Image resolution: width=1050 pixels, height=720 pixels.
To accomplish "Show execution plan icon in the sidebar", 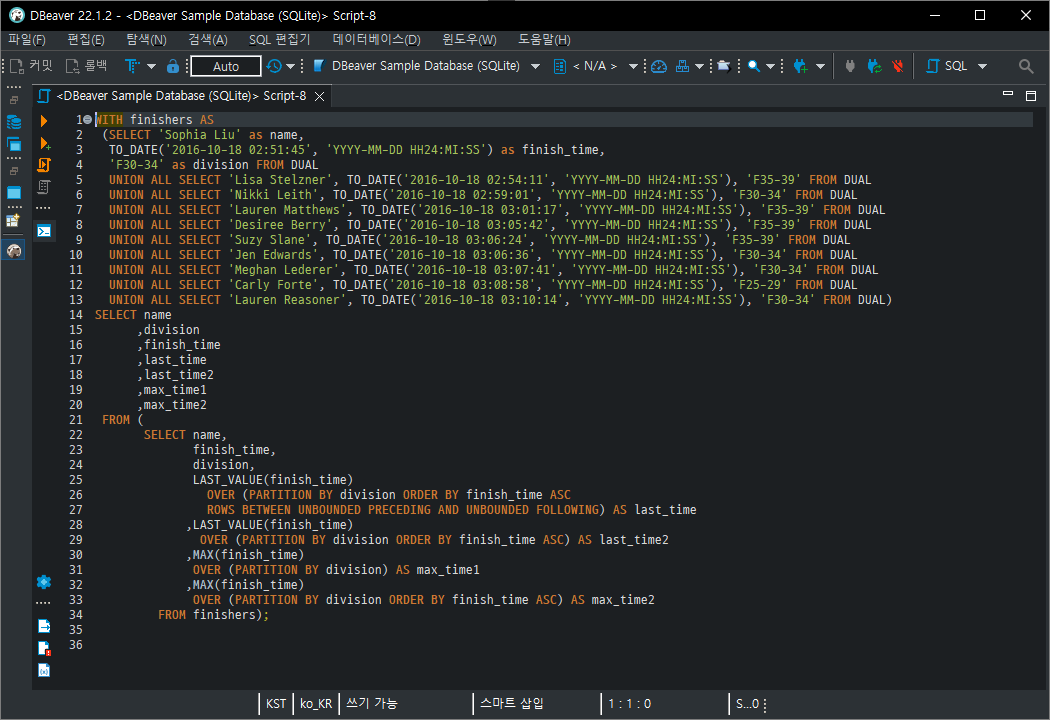I will click(x=44, y=187).
